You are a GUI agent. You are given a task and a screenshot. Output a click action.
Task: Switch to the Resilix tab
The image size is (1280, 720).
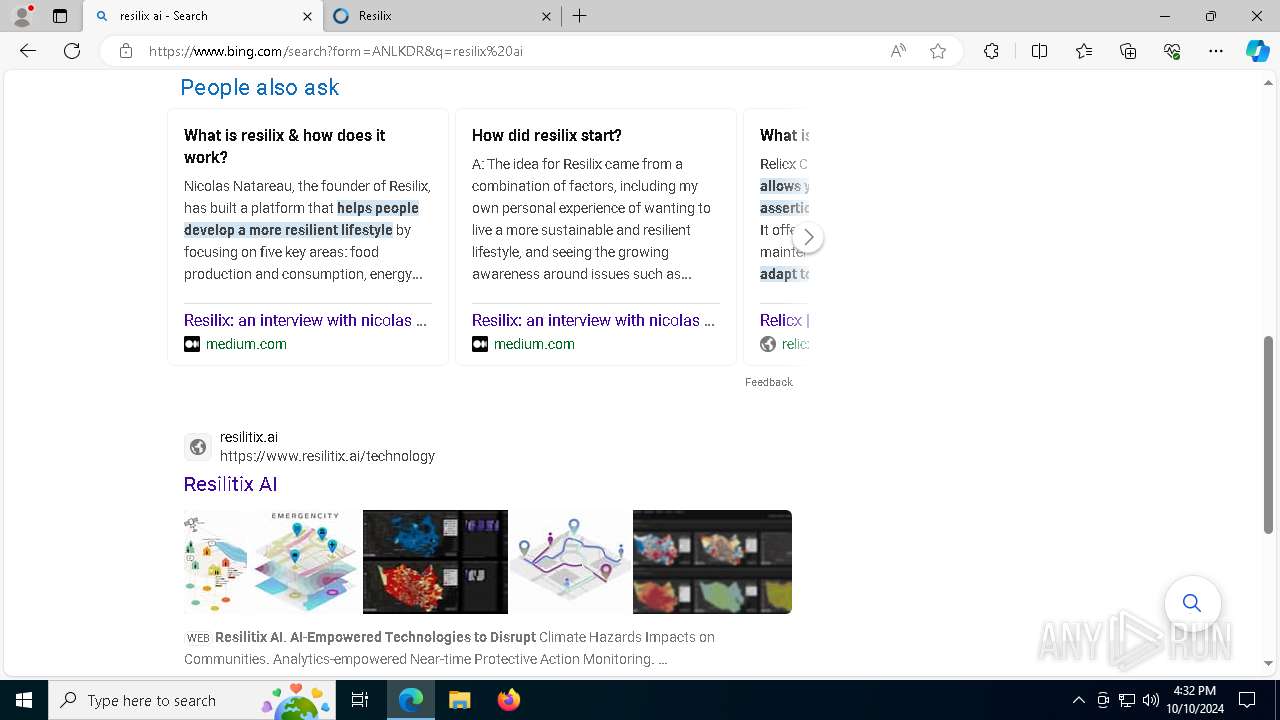pos(441,16)
